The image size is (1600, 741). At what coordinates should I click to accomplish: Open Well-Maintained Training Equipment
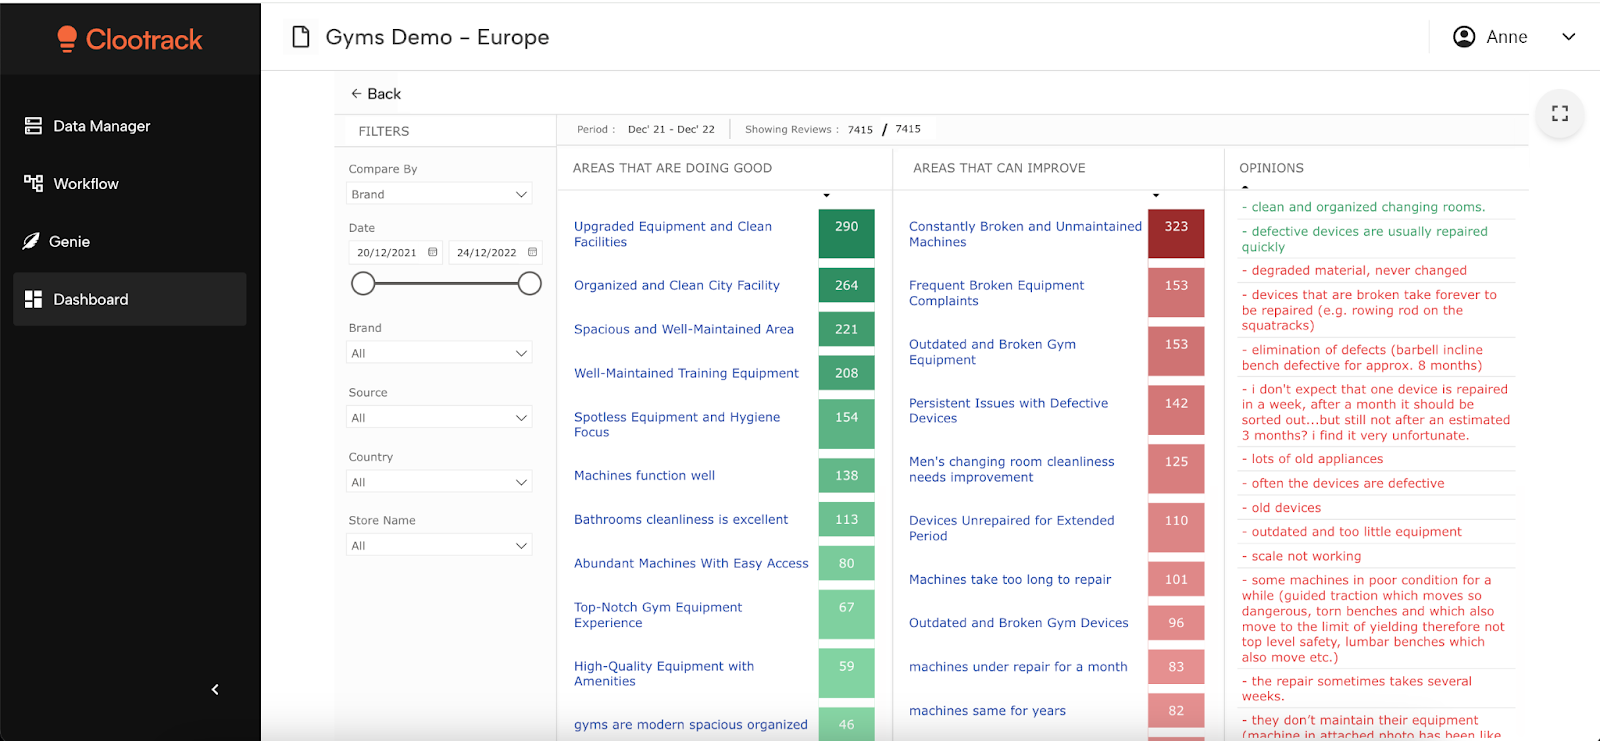click(x=686, y=373)
